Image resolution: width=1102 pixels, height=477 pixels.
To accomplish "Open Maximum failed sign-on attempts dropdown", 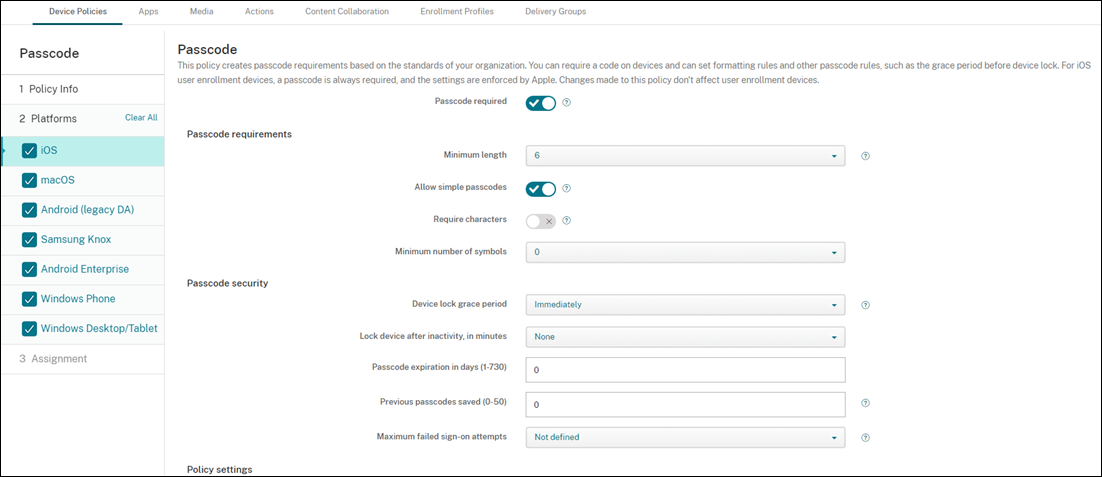I will [685, 437].
